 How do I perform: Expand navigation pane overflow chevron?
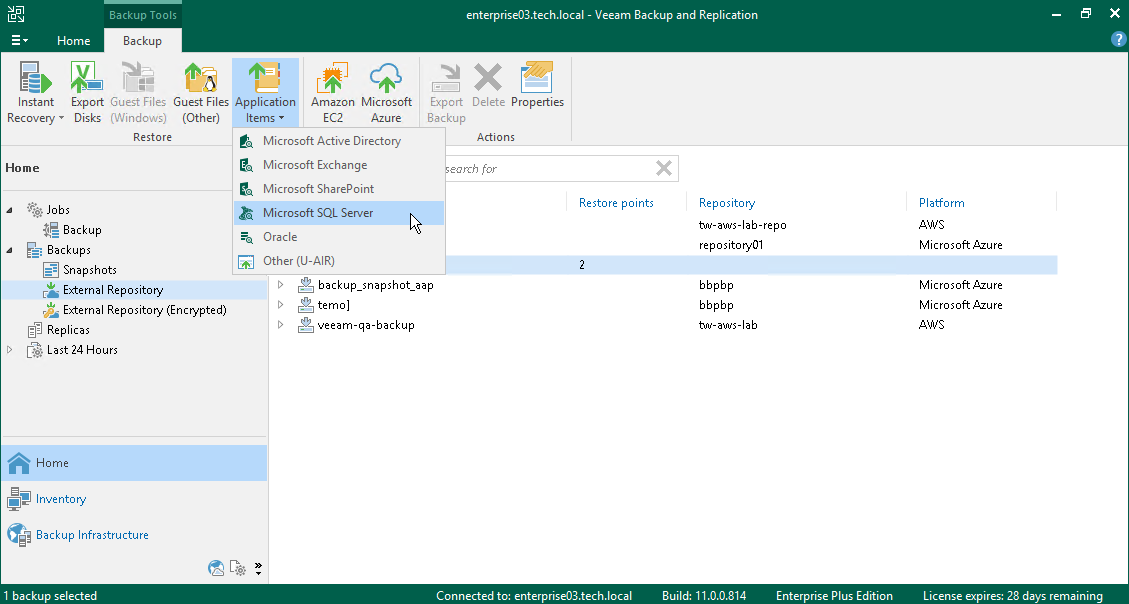pyautogui.click(x=258, y=569)
